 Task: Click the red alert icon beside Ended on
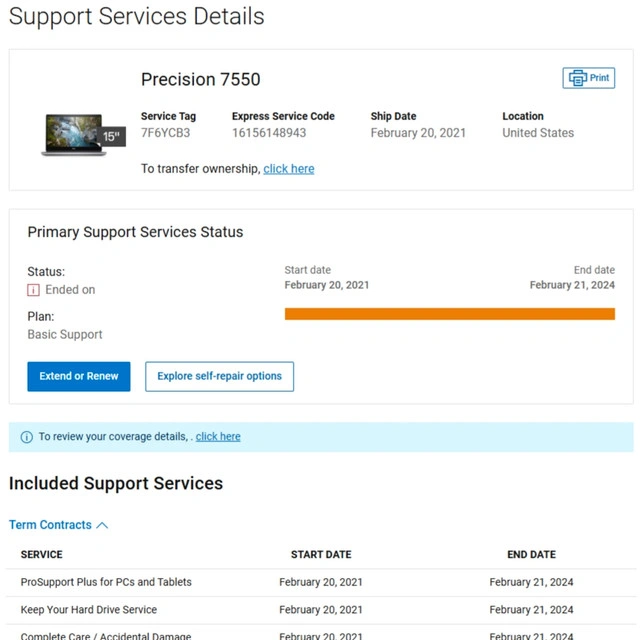point(33,290)
